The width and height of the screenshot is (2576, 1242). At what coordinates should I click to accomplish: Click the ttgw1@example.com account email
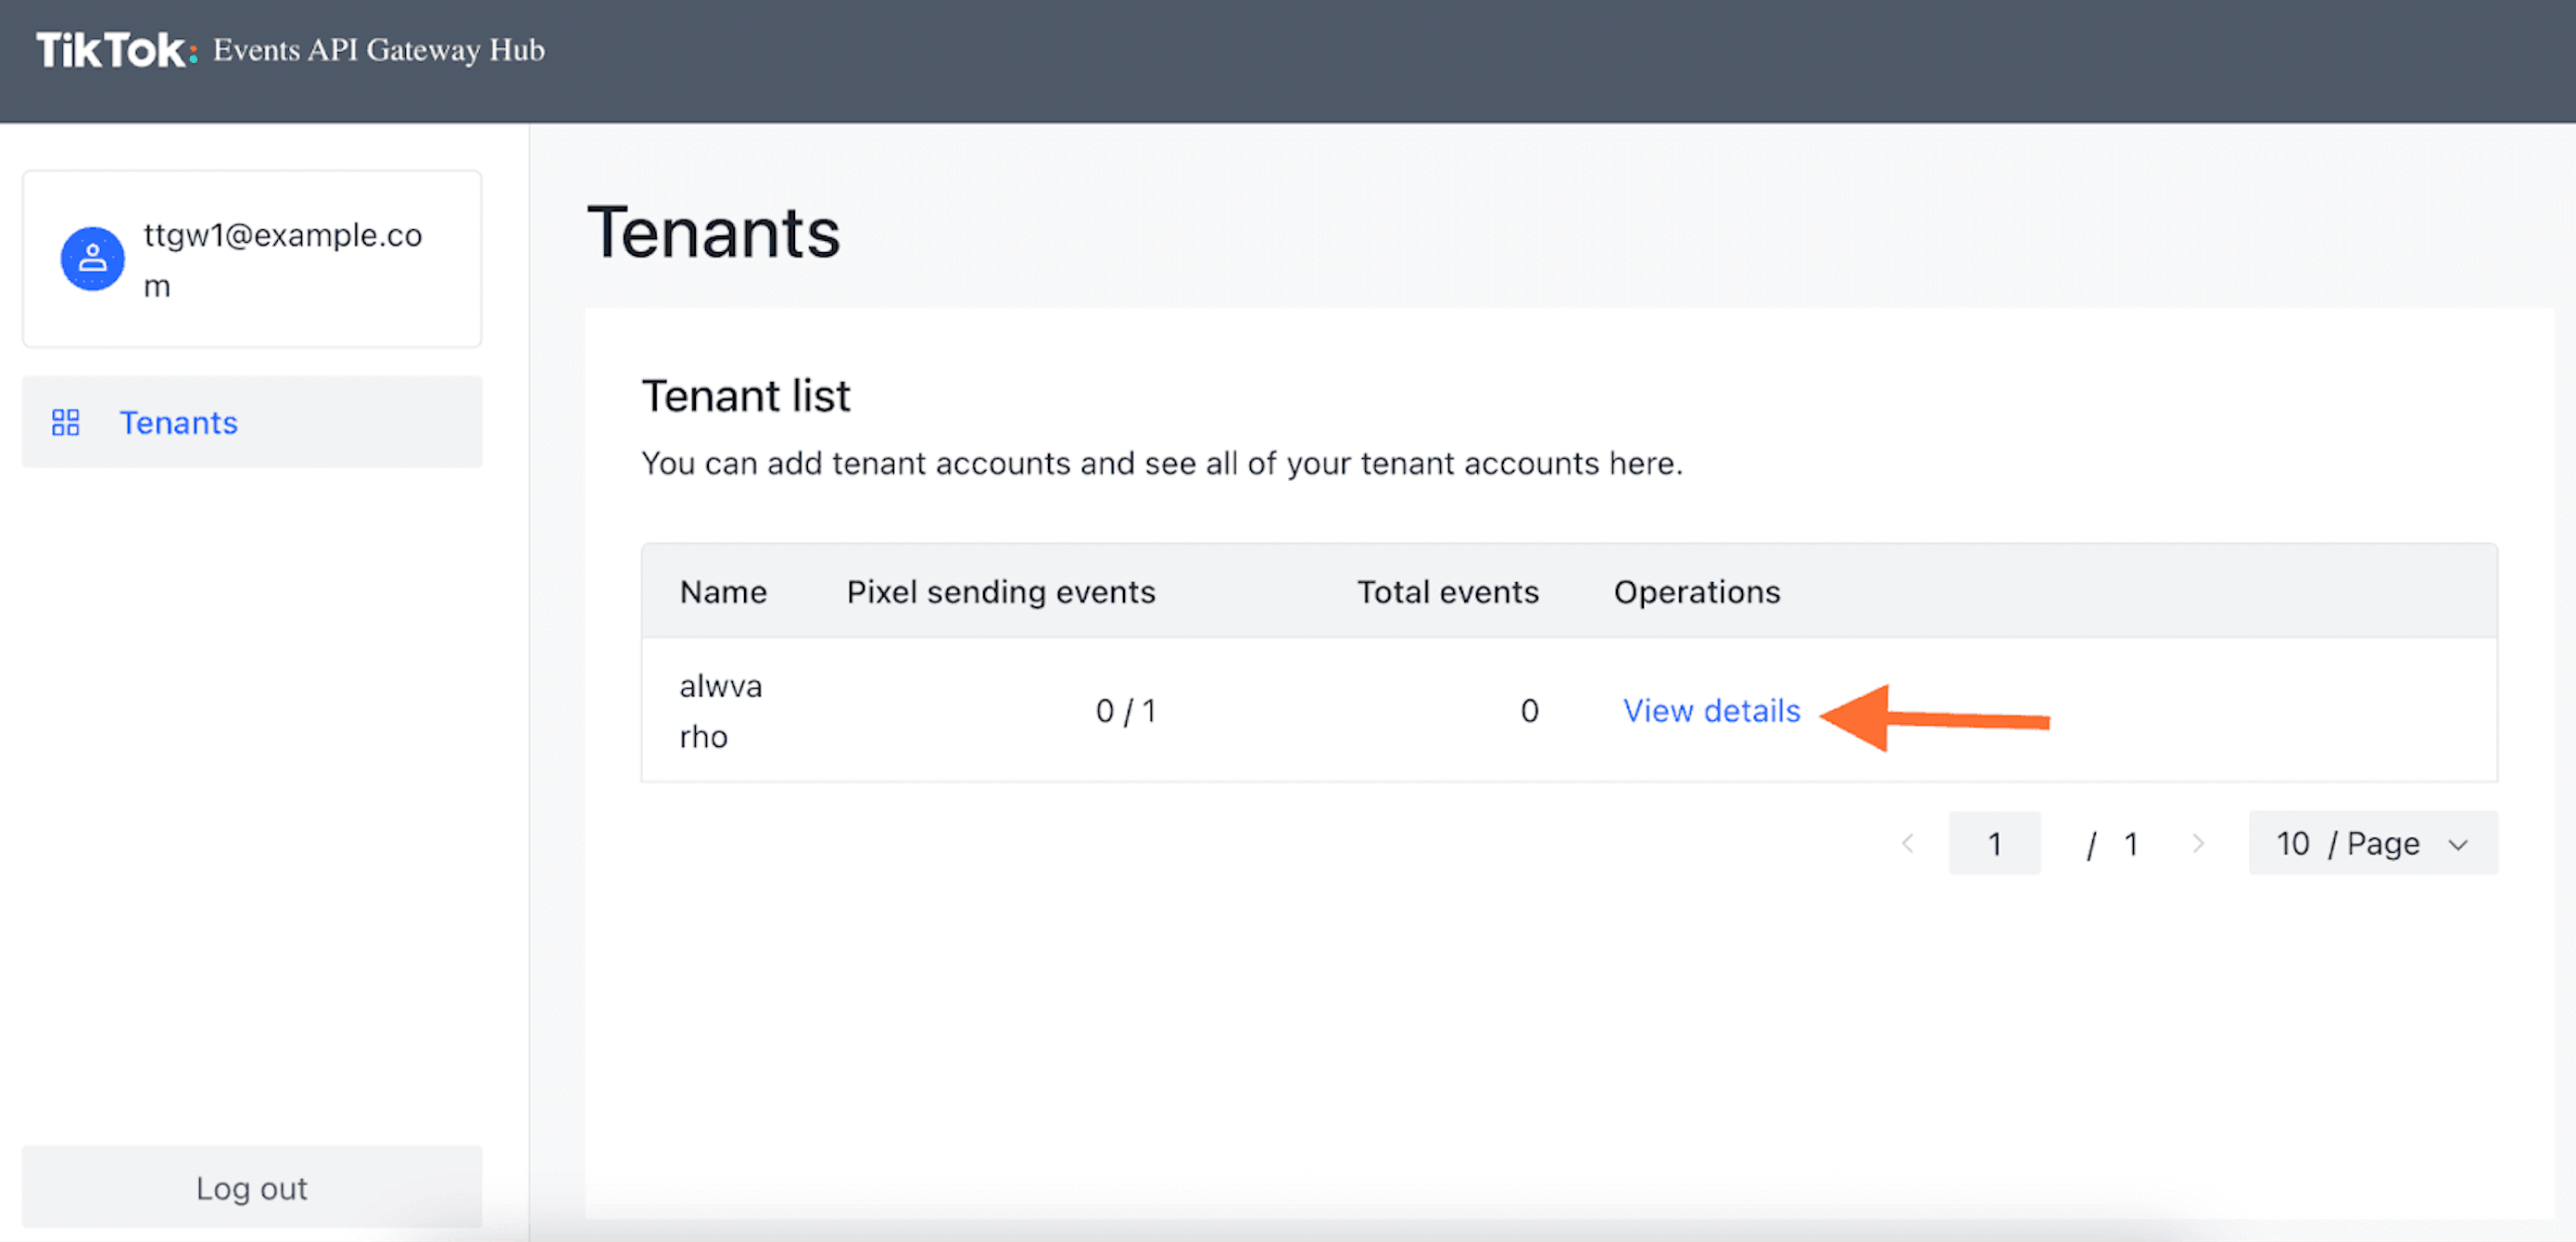(x=283, y=260)
